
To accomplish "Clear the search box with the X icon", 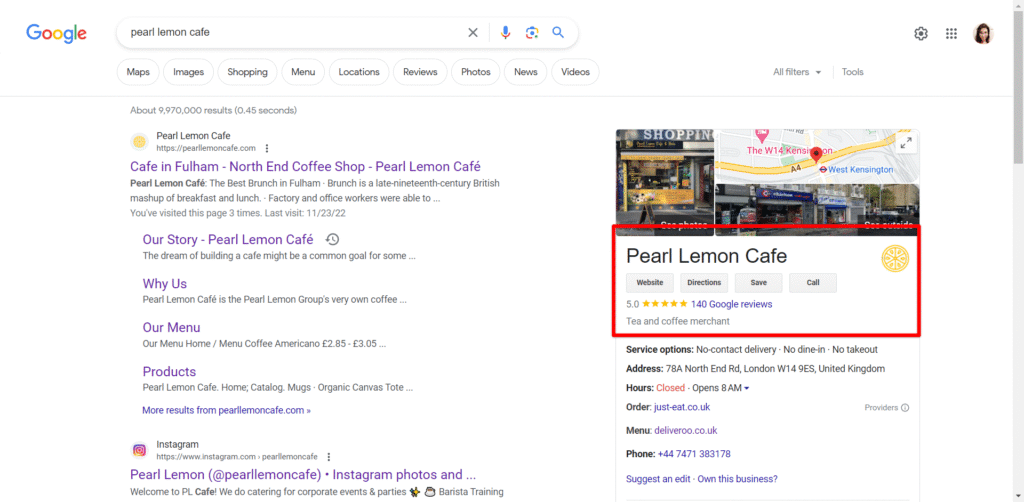I will point(473,33).
